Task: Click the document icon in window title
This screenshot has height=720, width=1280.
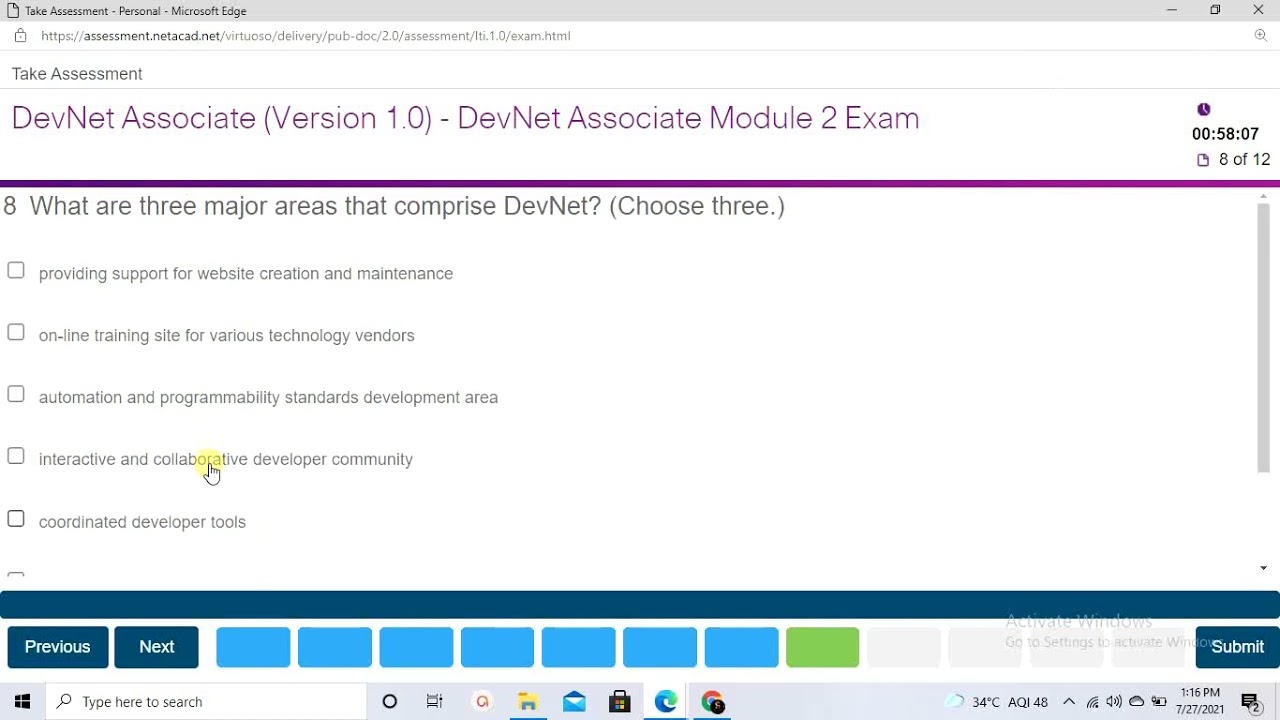Action: [13, 10]
